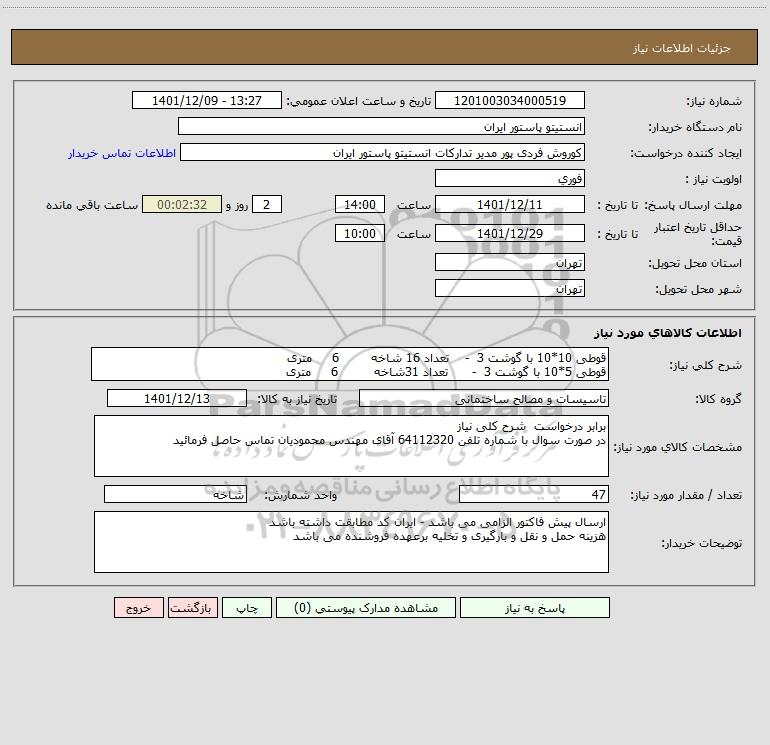Click goods group field تاسیسات و مصالح ساختمانی
The width and height of the screenshot is (770, 745).
484,398
